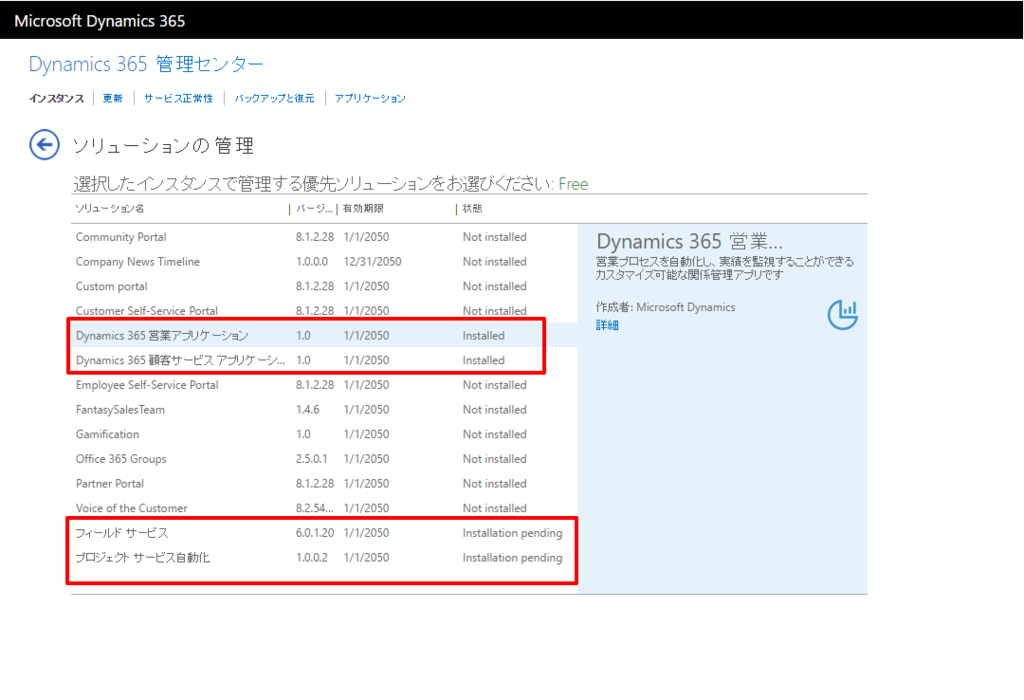
Task: Select Office 365 Groups solution
Action: (324, 459)
